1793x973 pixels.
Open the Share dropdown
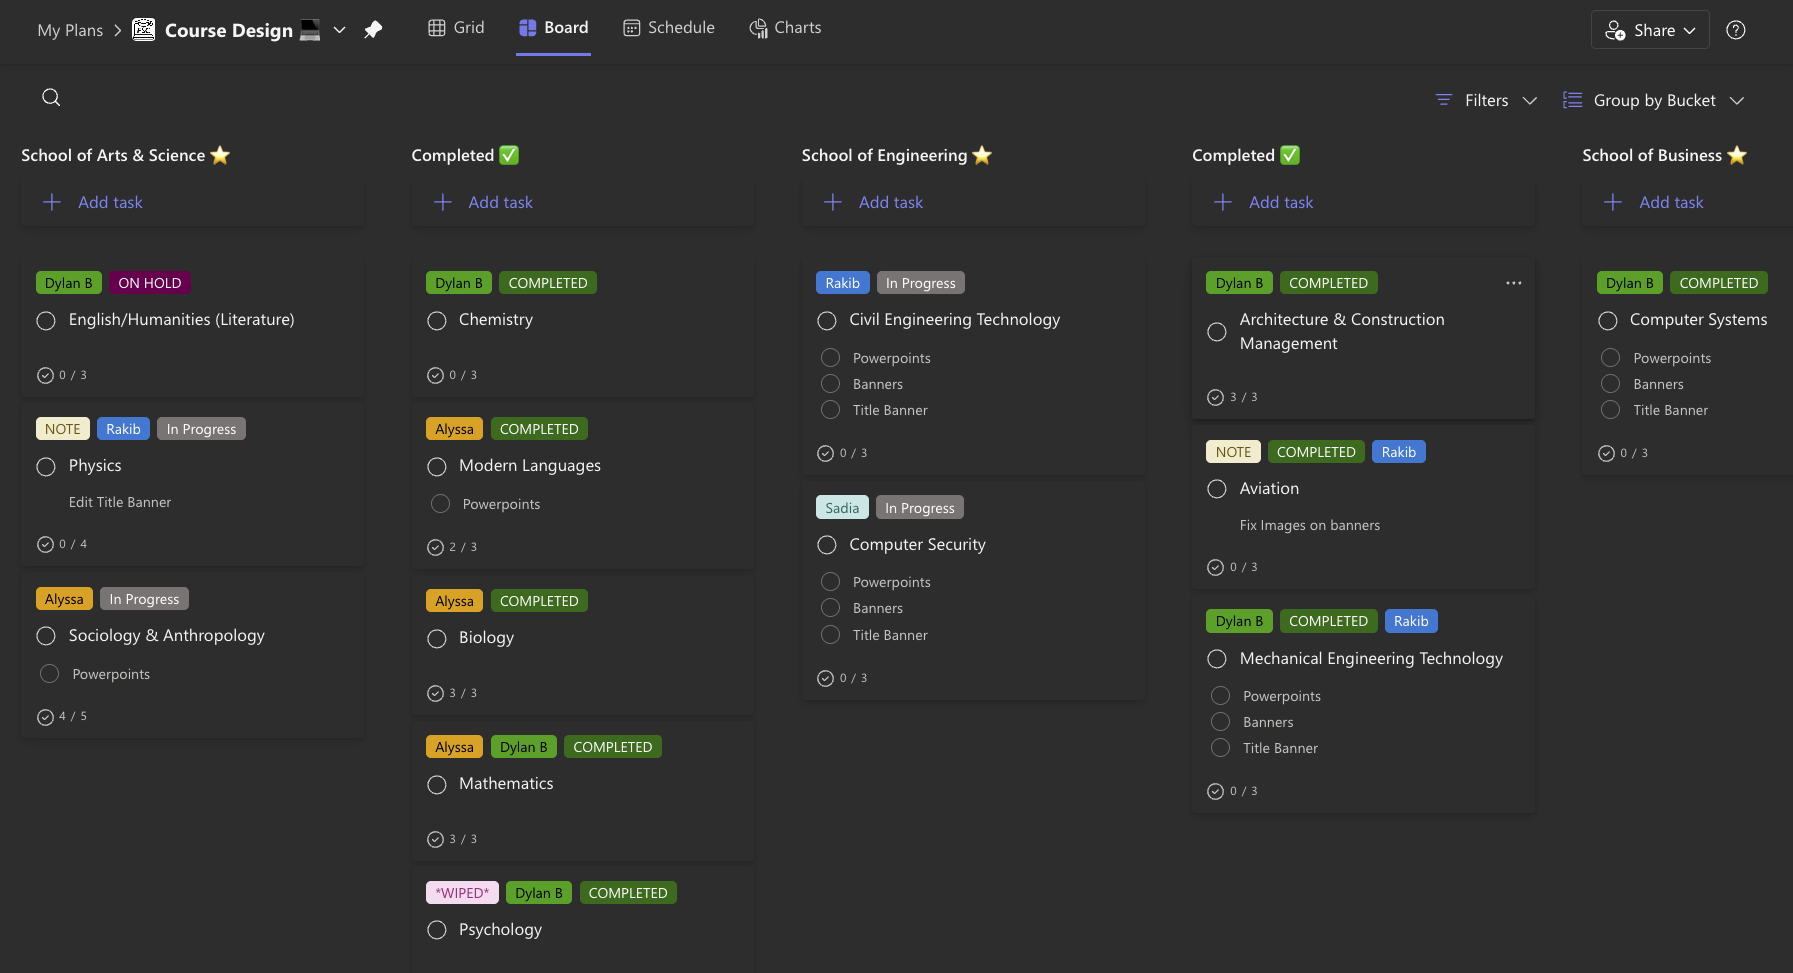[1650, 30]
